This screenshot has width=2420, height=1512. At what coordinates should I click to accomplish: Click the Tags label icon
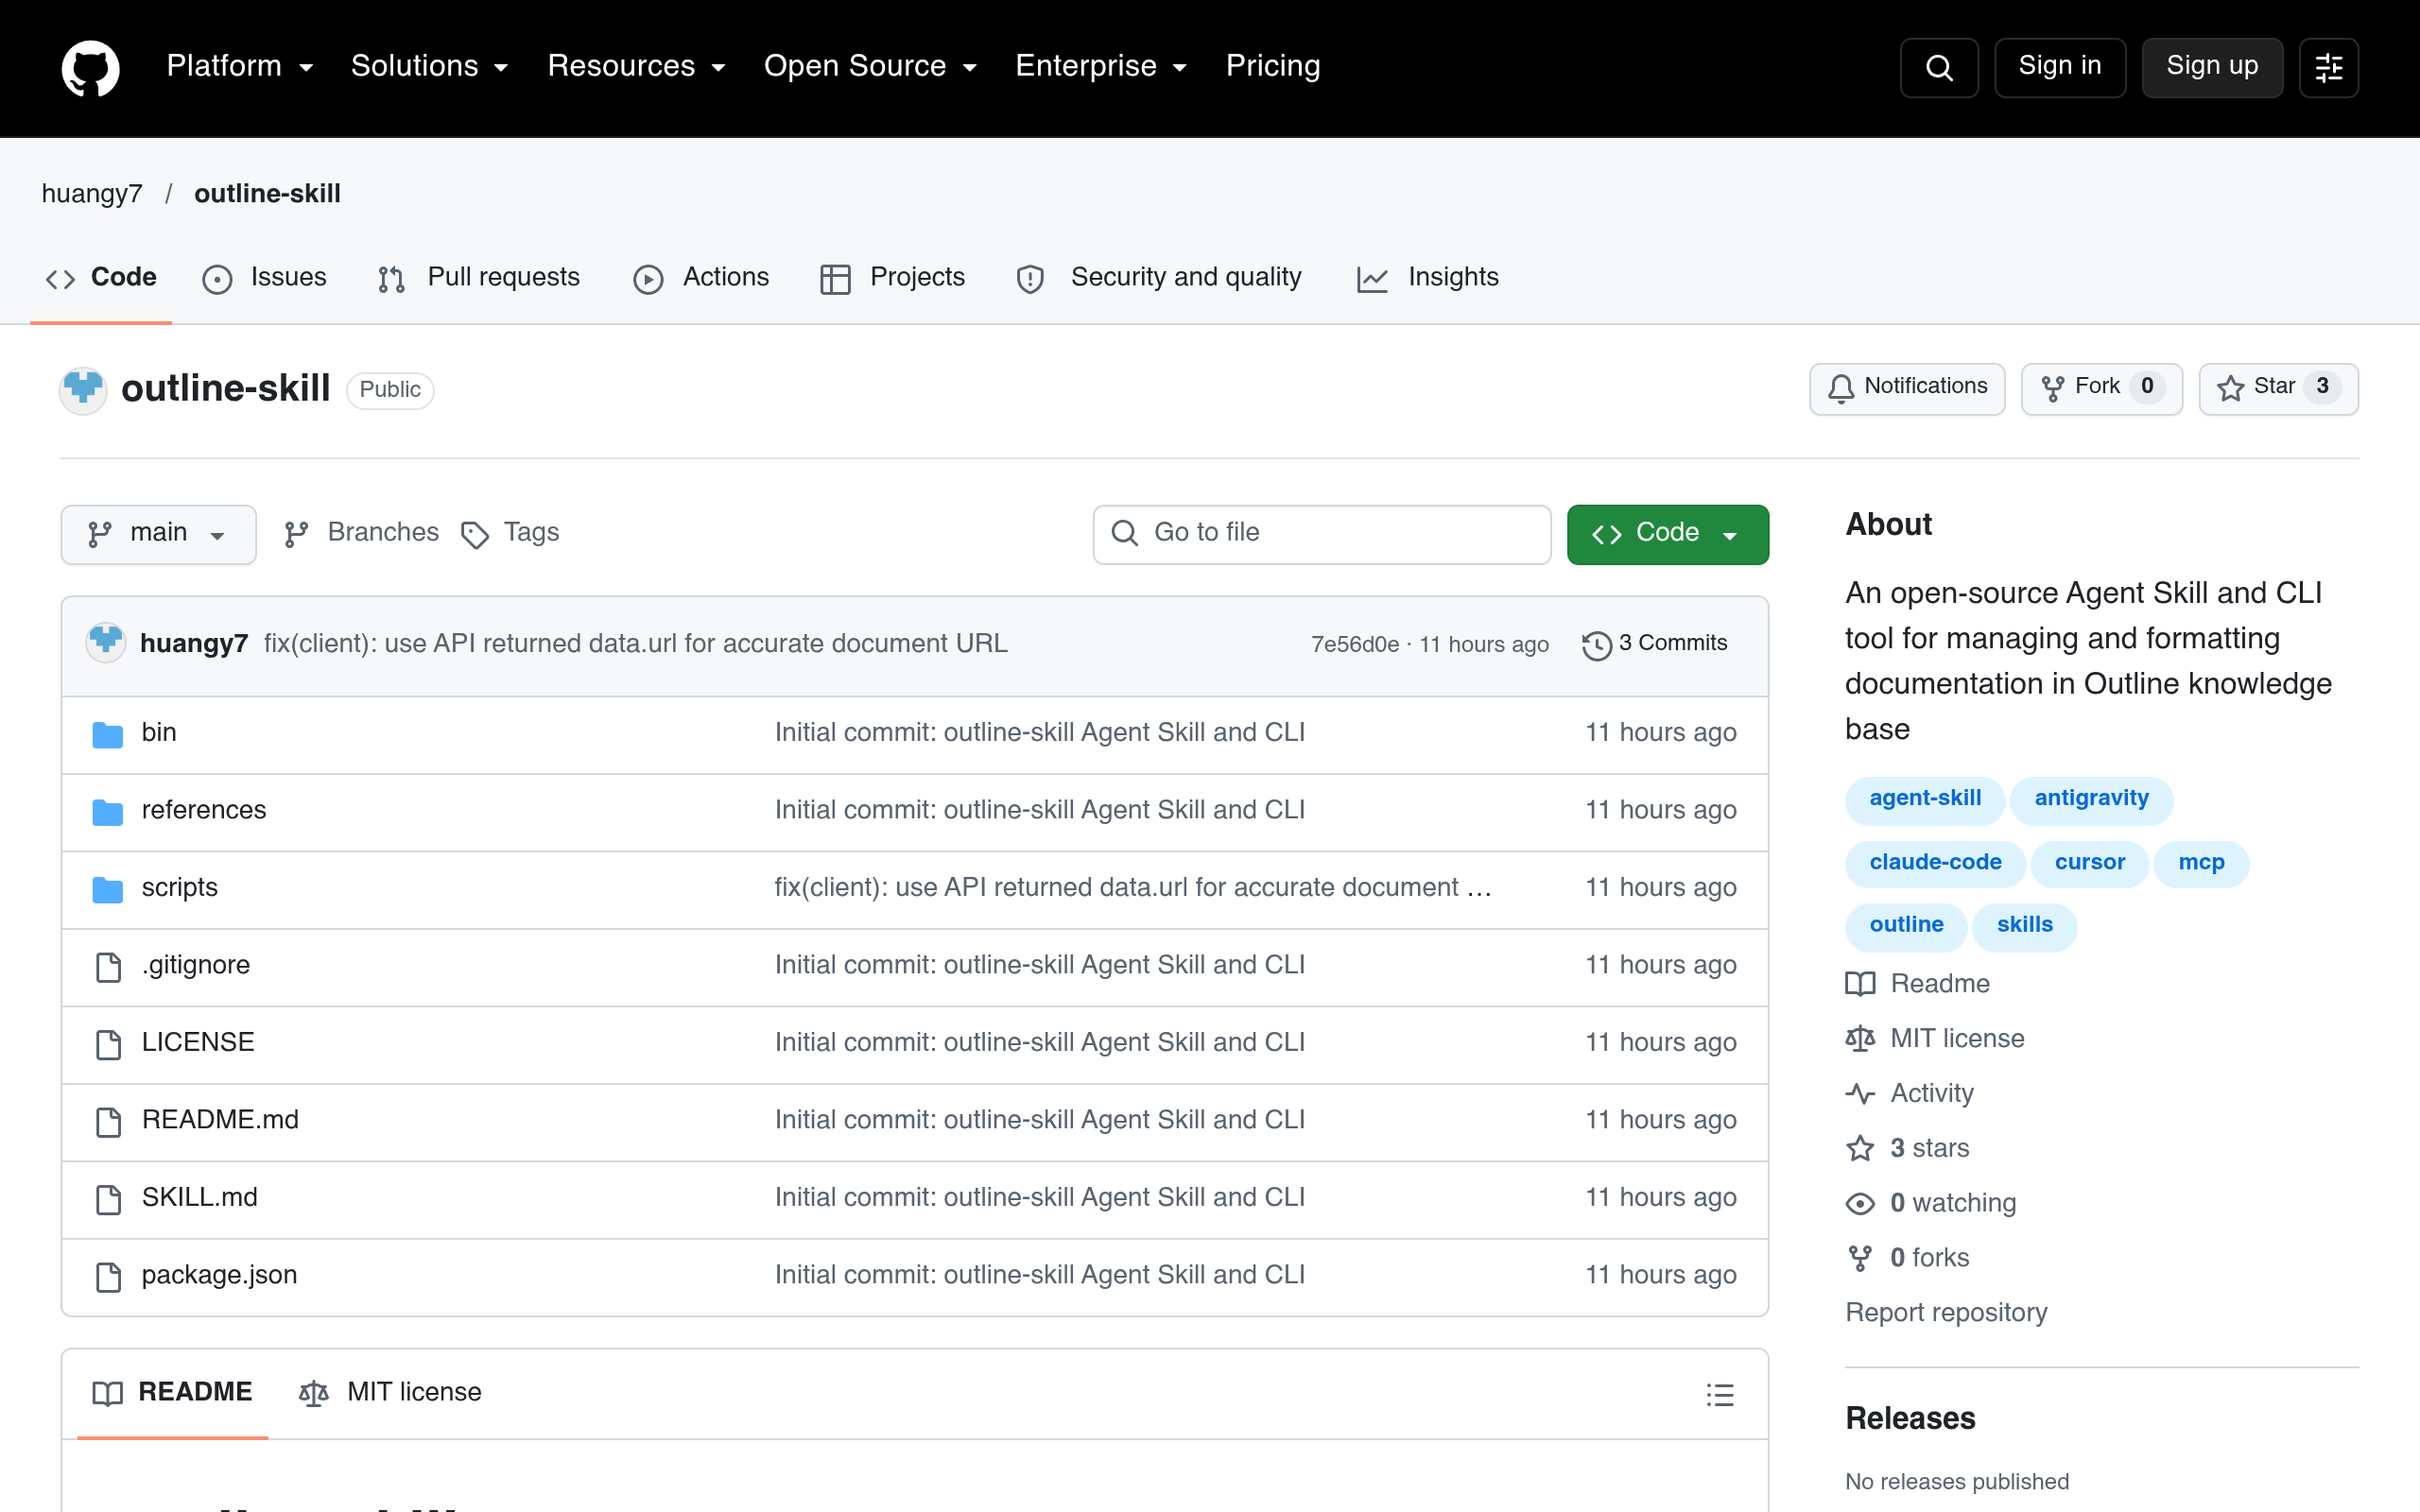coord(475,535)
